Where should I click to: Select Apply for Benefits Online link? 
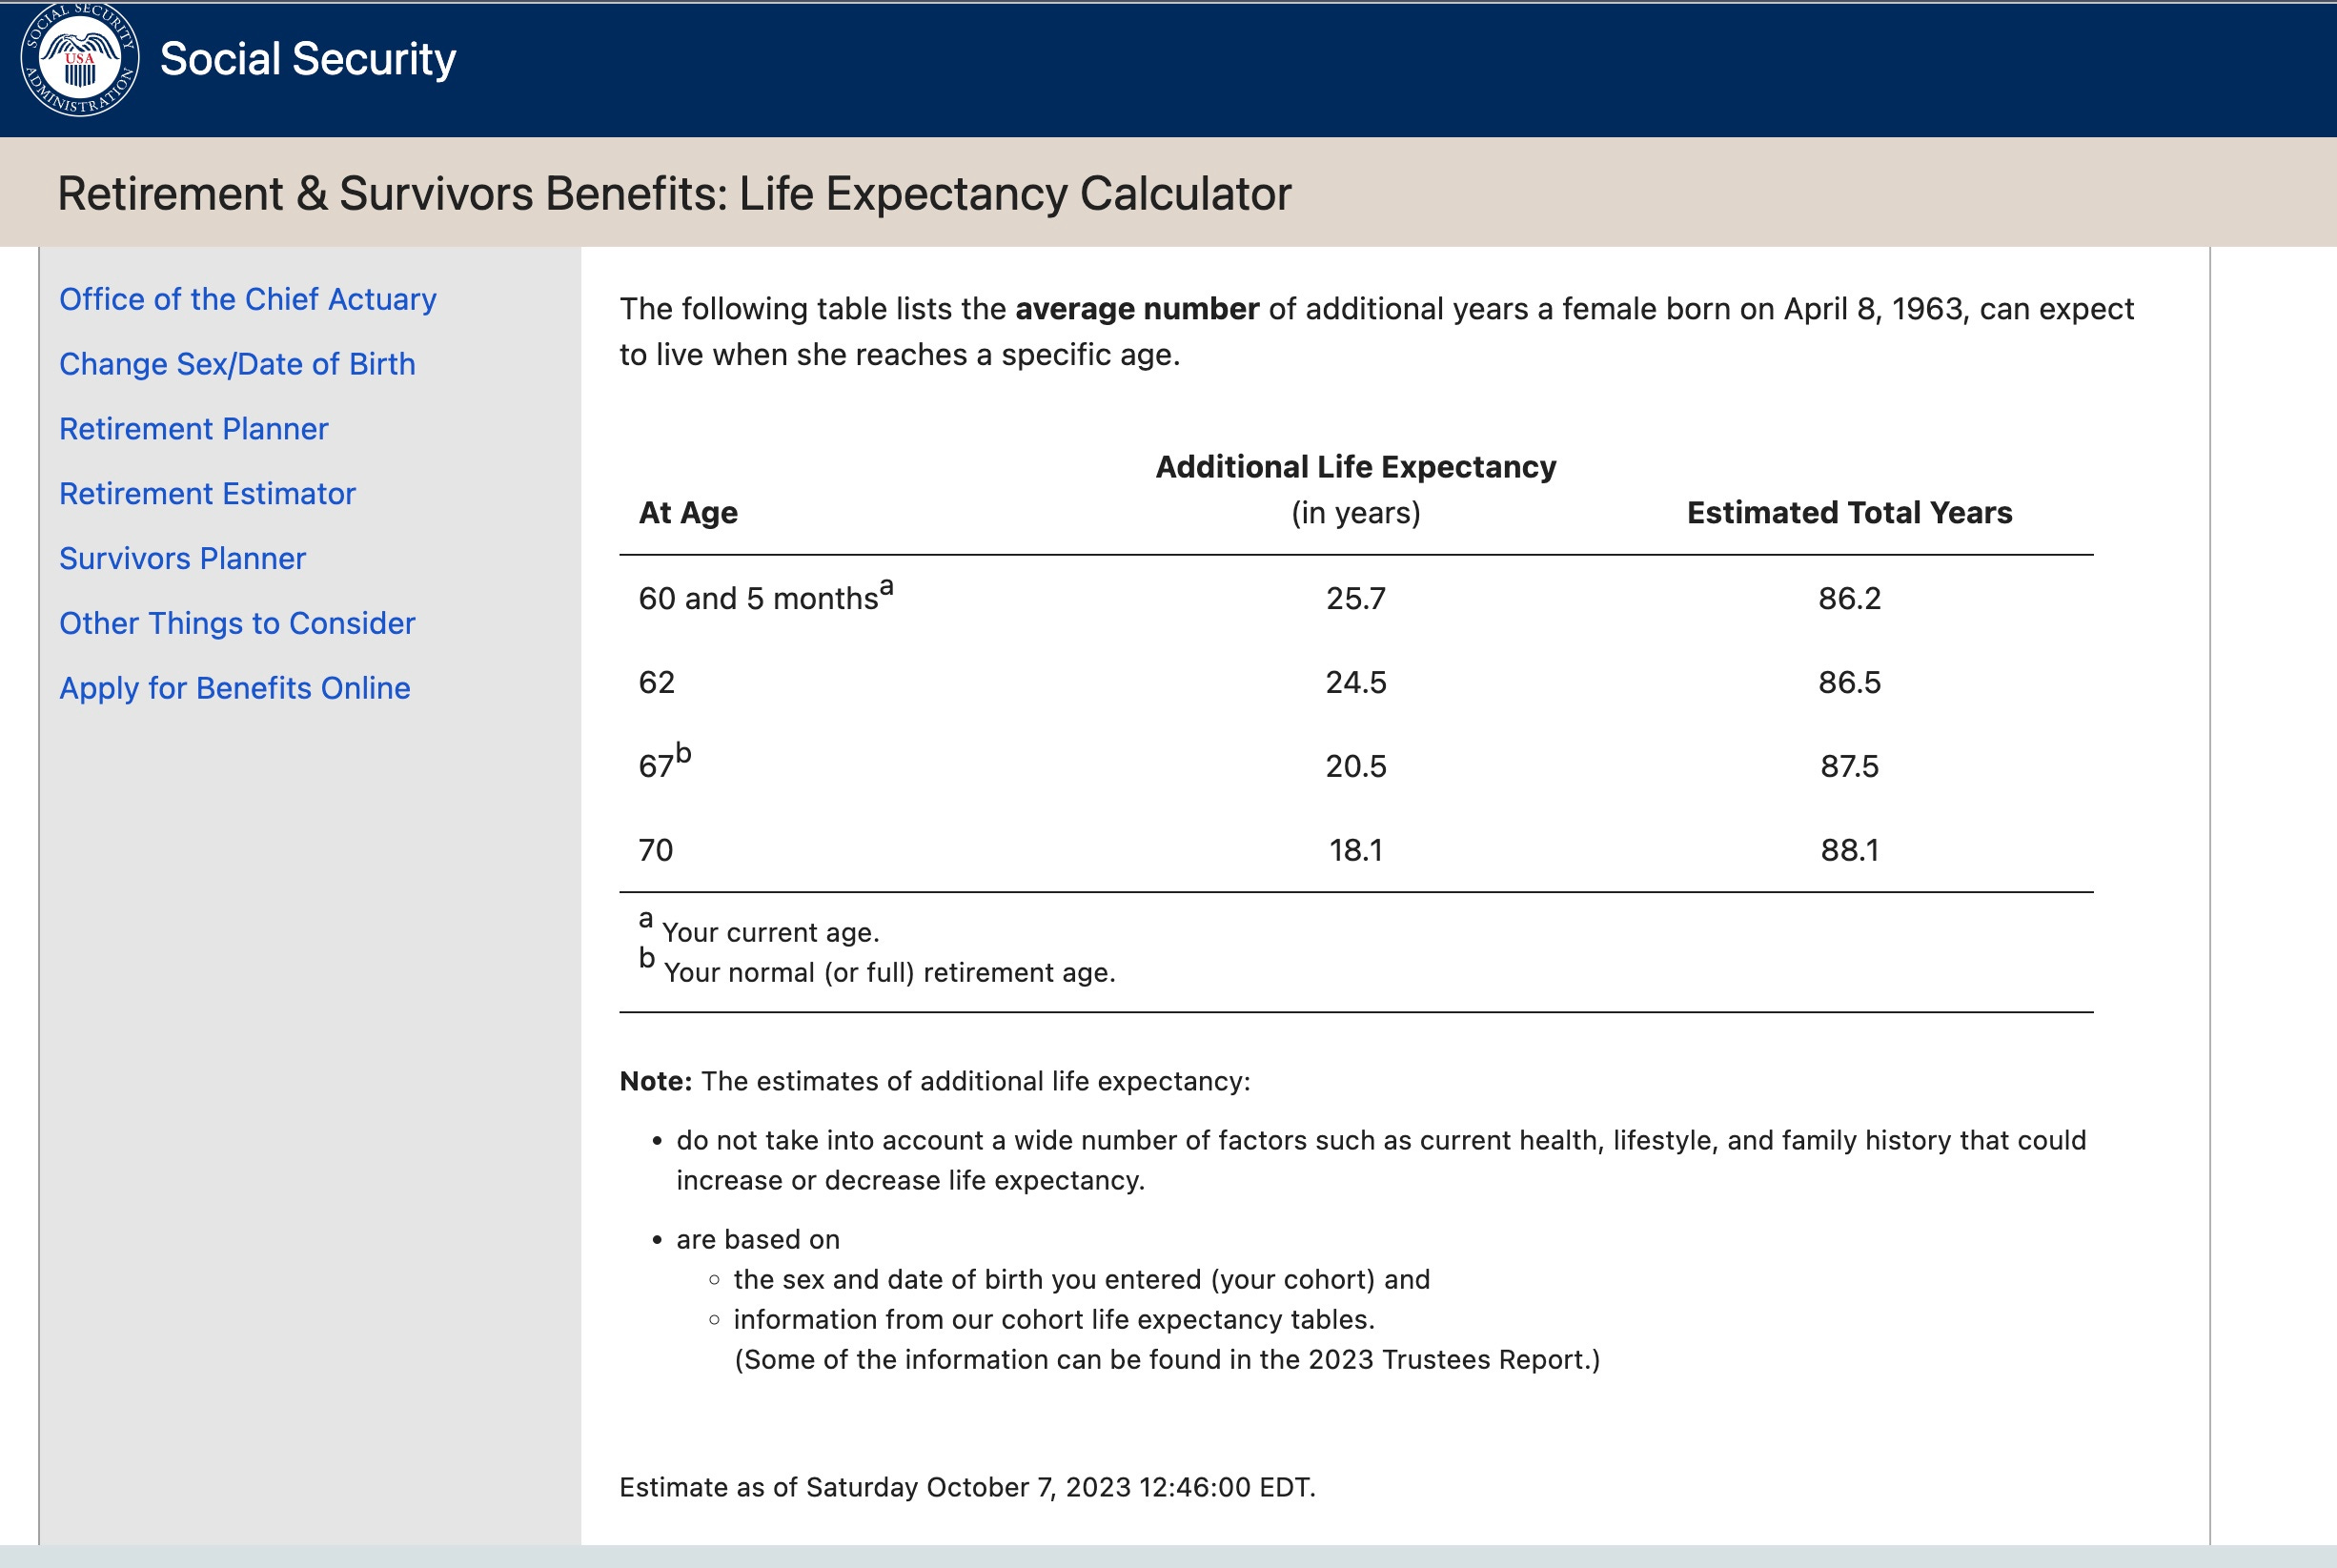[235, 688]
